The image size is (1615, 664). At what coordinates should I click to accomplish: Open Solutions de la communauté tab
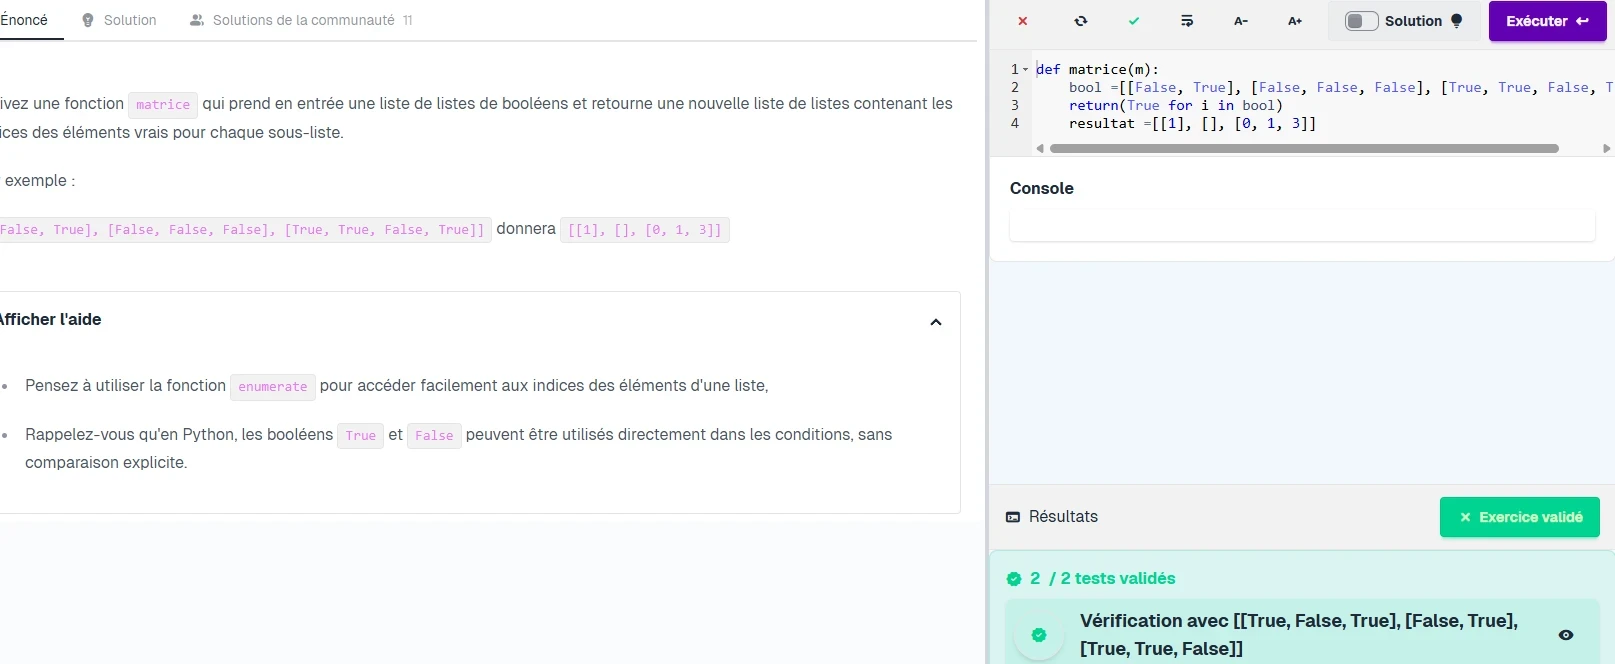pyautogui.click(x=301, y=20)
